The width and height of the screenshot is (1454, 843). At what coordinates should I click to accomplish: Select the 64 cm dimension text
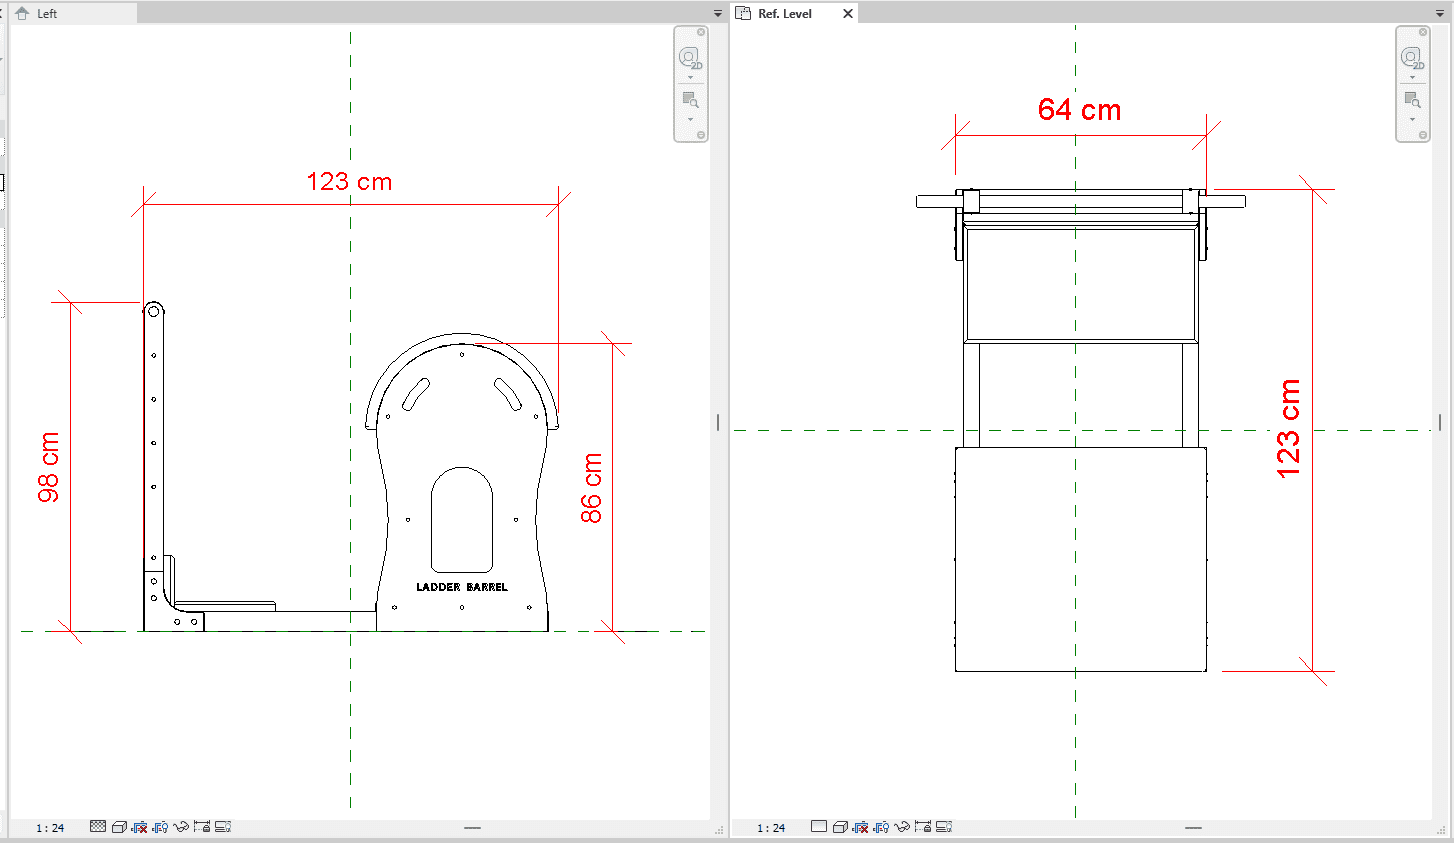tap(1079, 110)
